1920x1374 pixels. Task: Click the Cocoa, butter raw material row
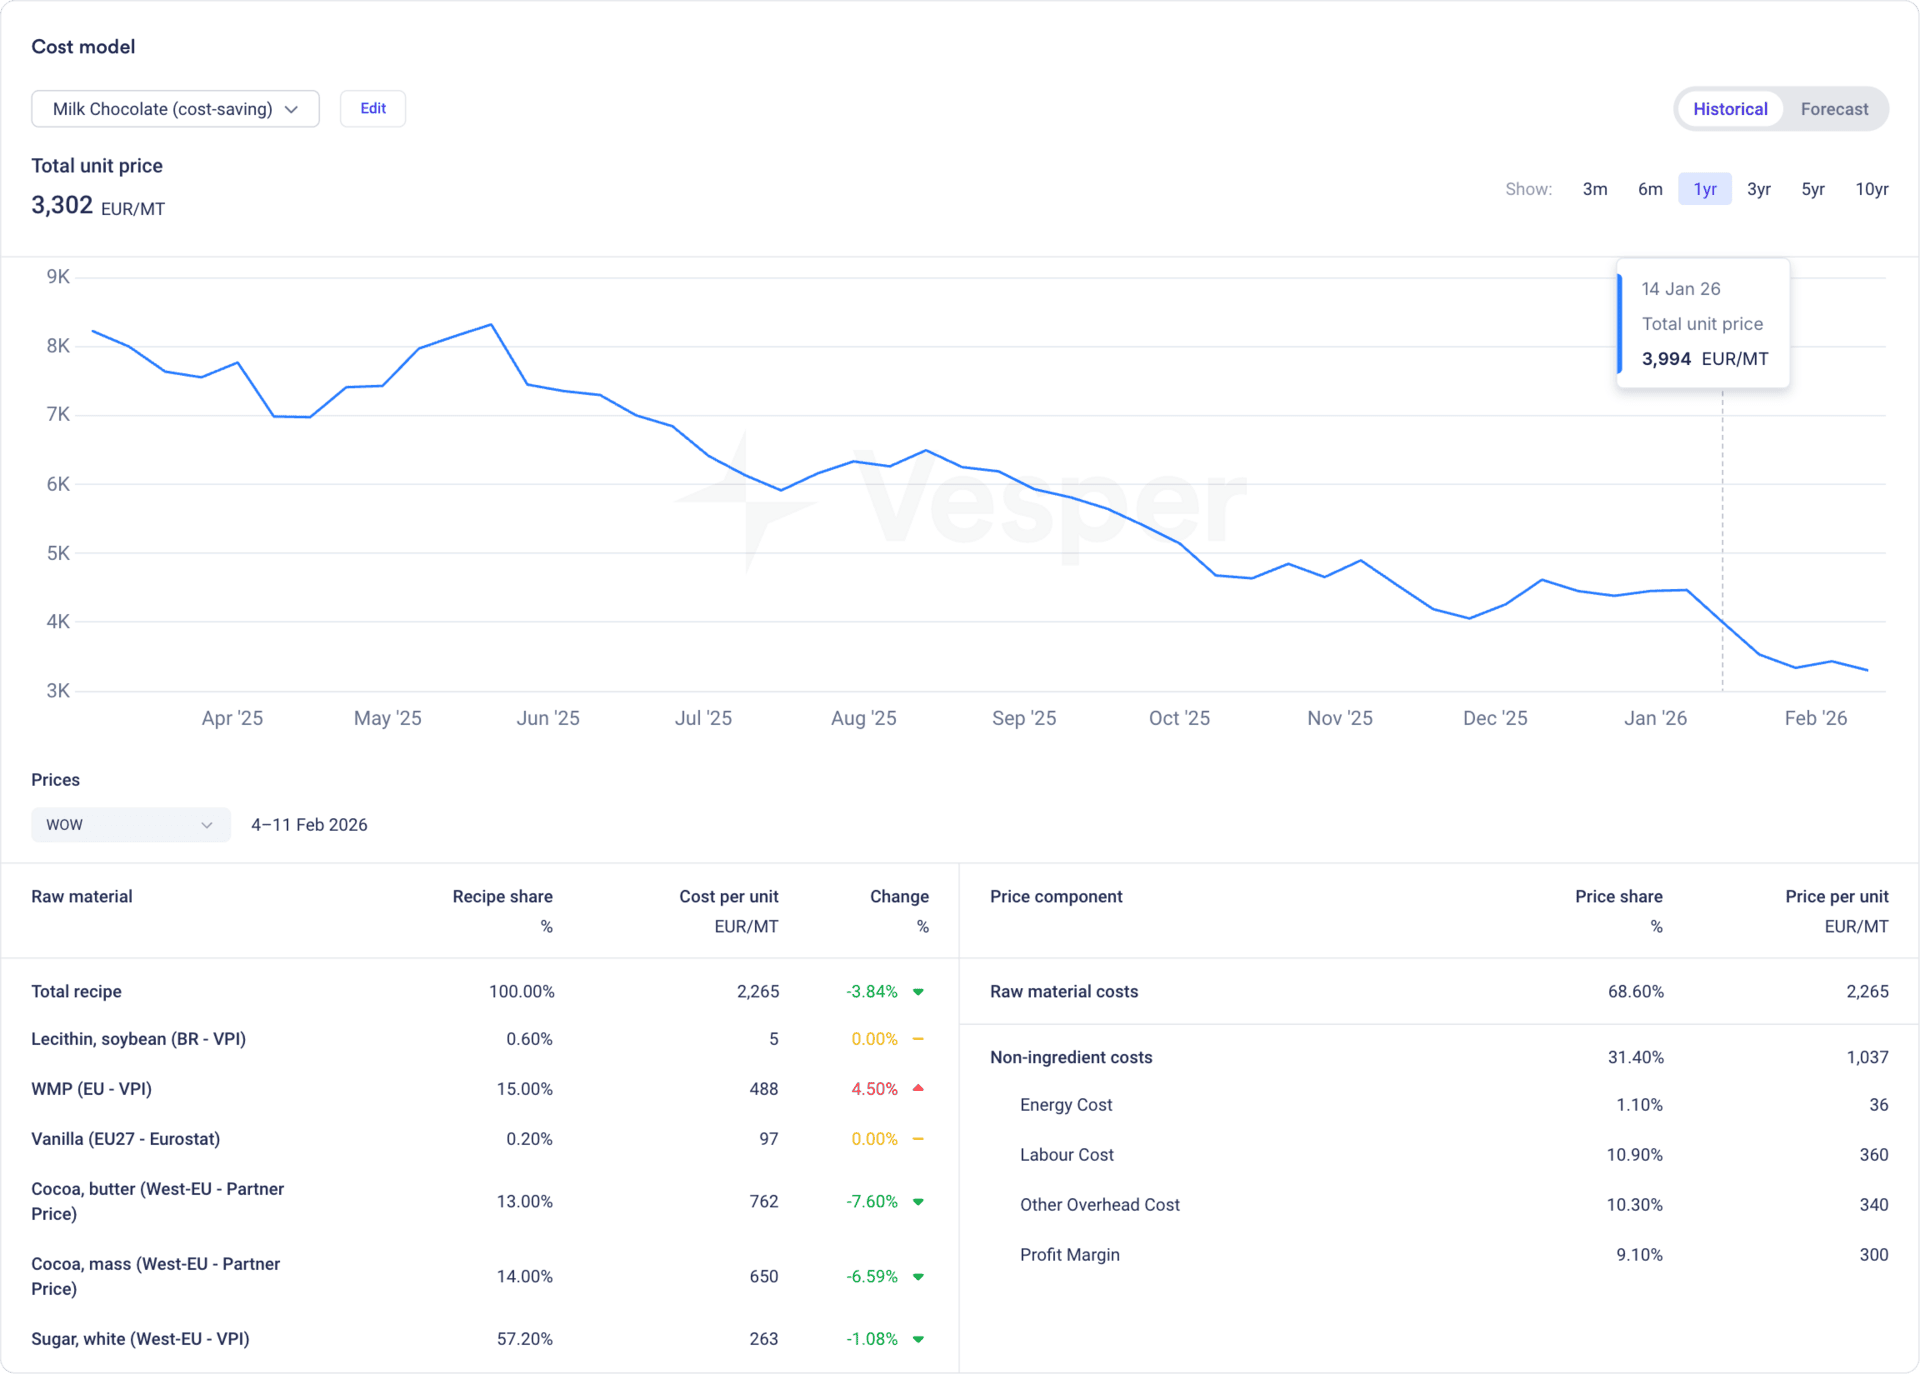(x=157, y=1201)
